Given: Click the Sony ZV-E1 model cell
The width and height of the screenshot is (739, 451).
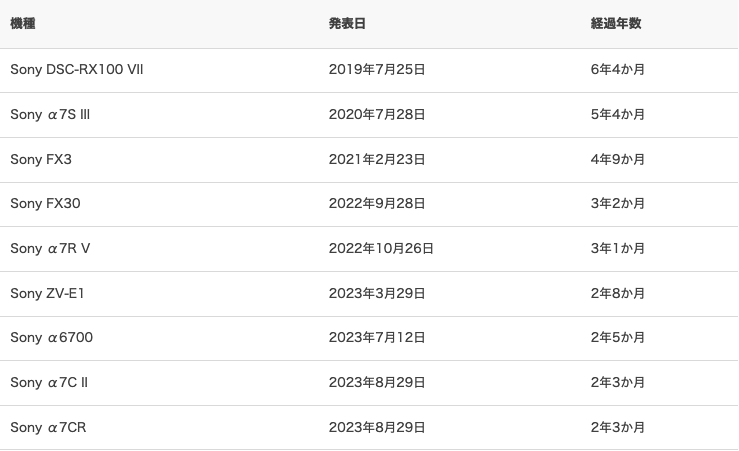Looking at the screenshot, I should coord(47,293).
